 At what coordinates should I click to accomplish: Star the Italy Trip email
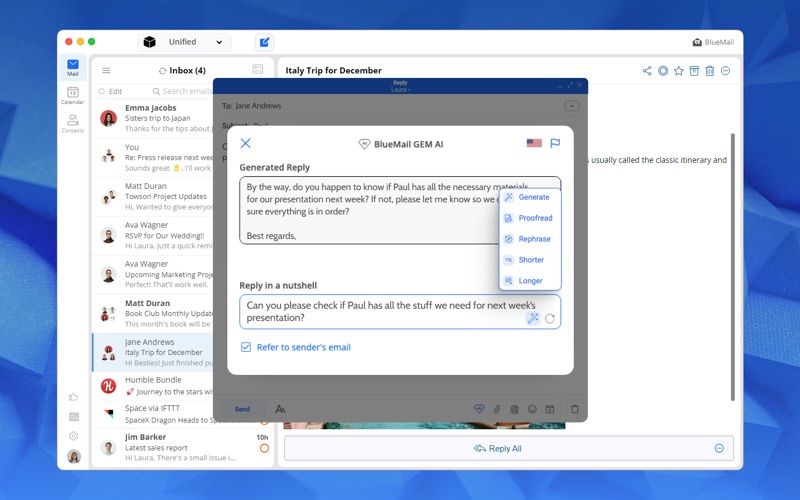[678, 71]
